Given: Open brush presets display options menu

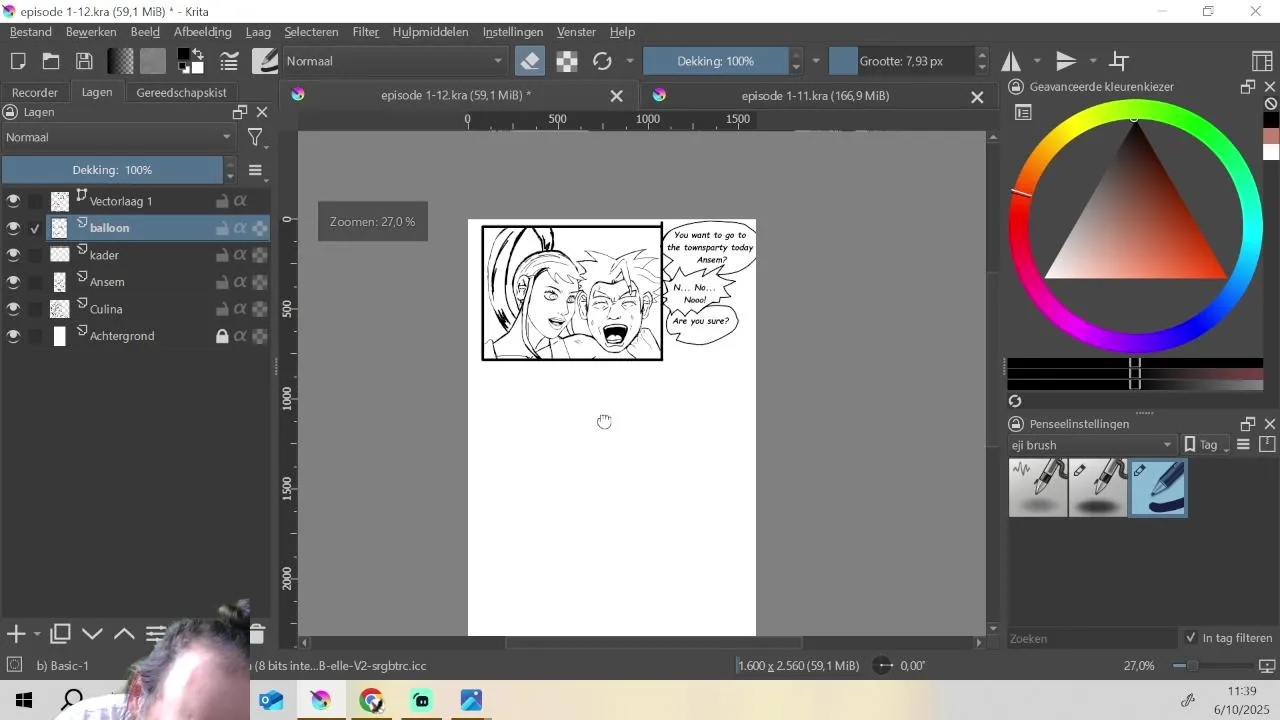Looking at the screenshot, I should [x=1244, y=445].
